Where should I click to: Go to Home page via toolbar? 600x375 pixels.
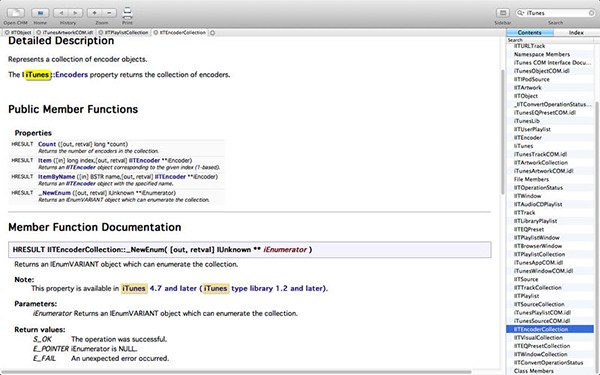(40, 13)
